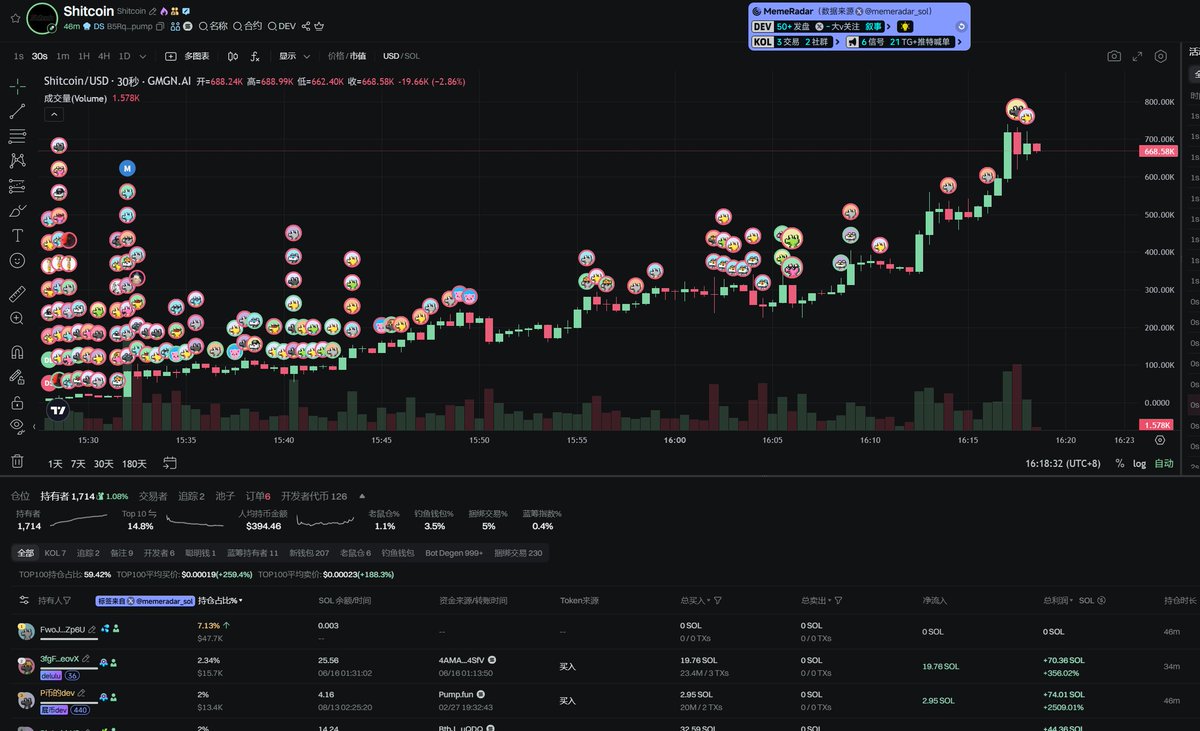Lock all drawing tools

[x=17, y=402]
